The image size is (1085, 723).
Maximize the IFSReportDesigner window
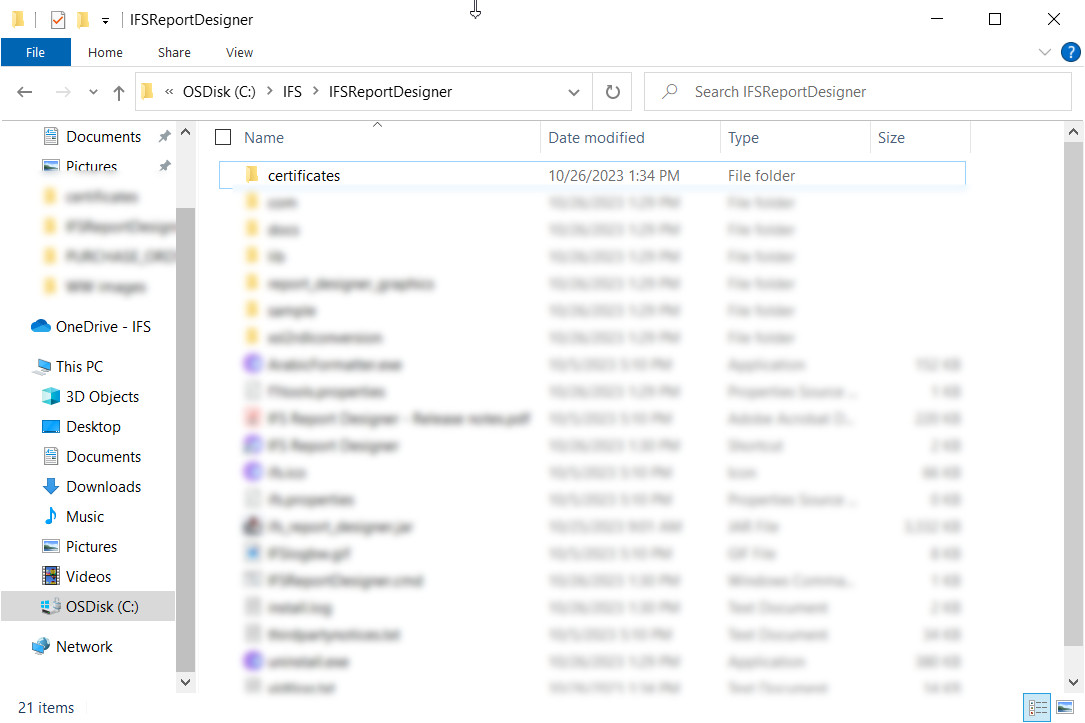coord(995,19)
